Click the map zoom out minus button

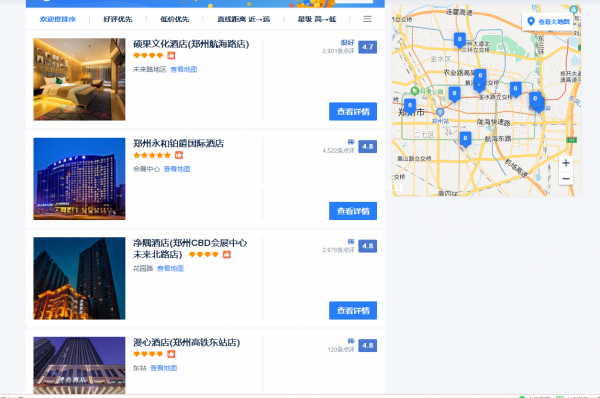pyautogui.click(x=566, y=178)
